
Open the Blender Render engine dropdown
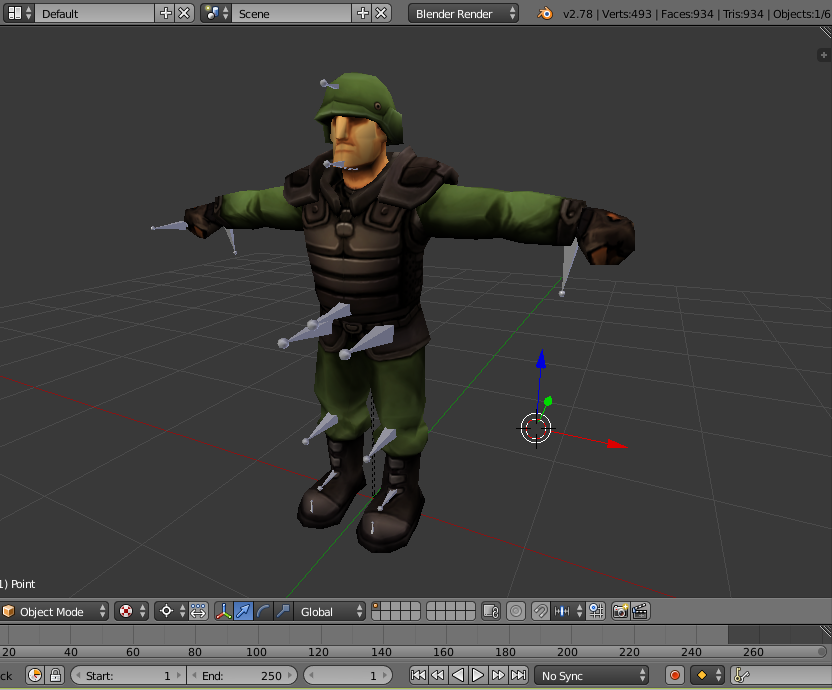(462, 13)
